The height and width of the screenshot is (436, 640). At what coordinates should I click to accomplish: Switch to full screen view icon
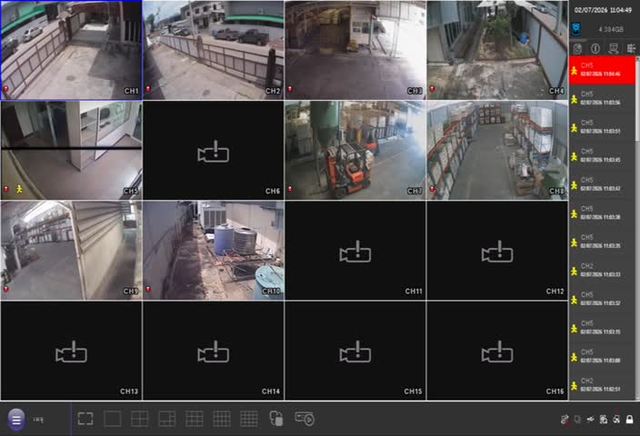[85, 418]
